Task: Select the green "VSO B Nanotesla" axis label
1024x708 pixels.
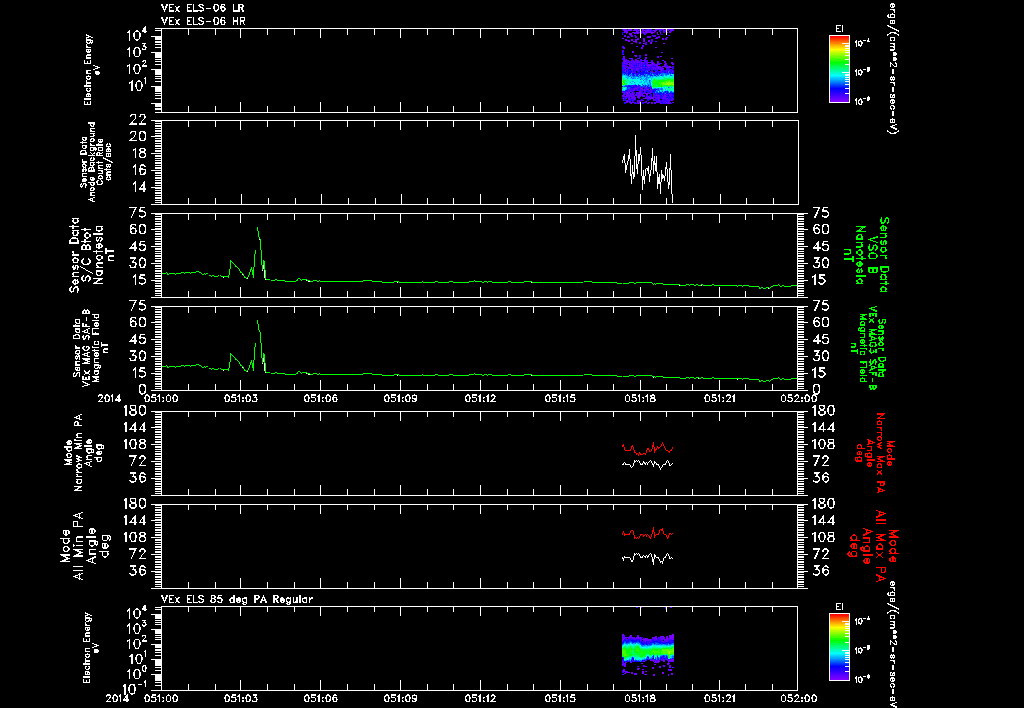Action: pos(866,255)
